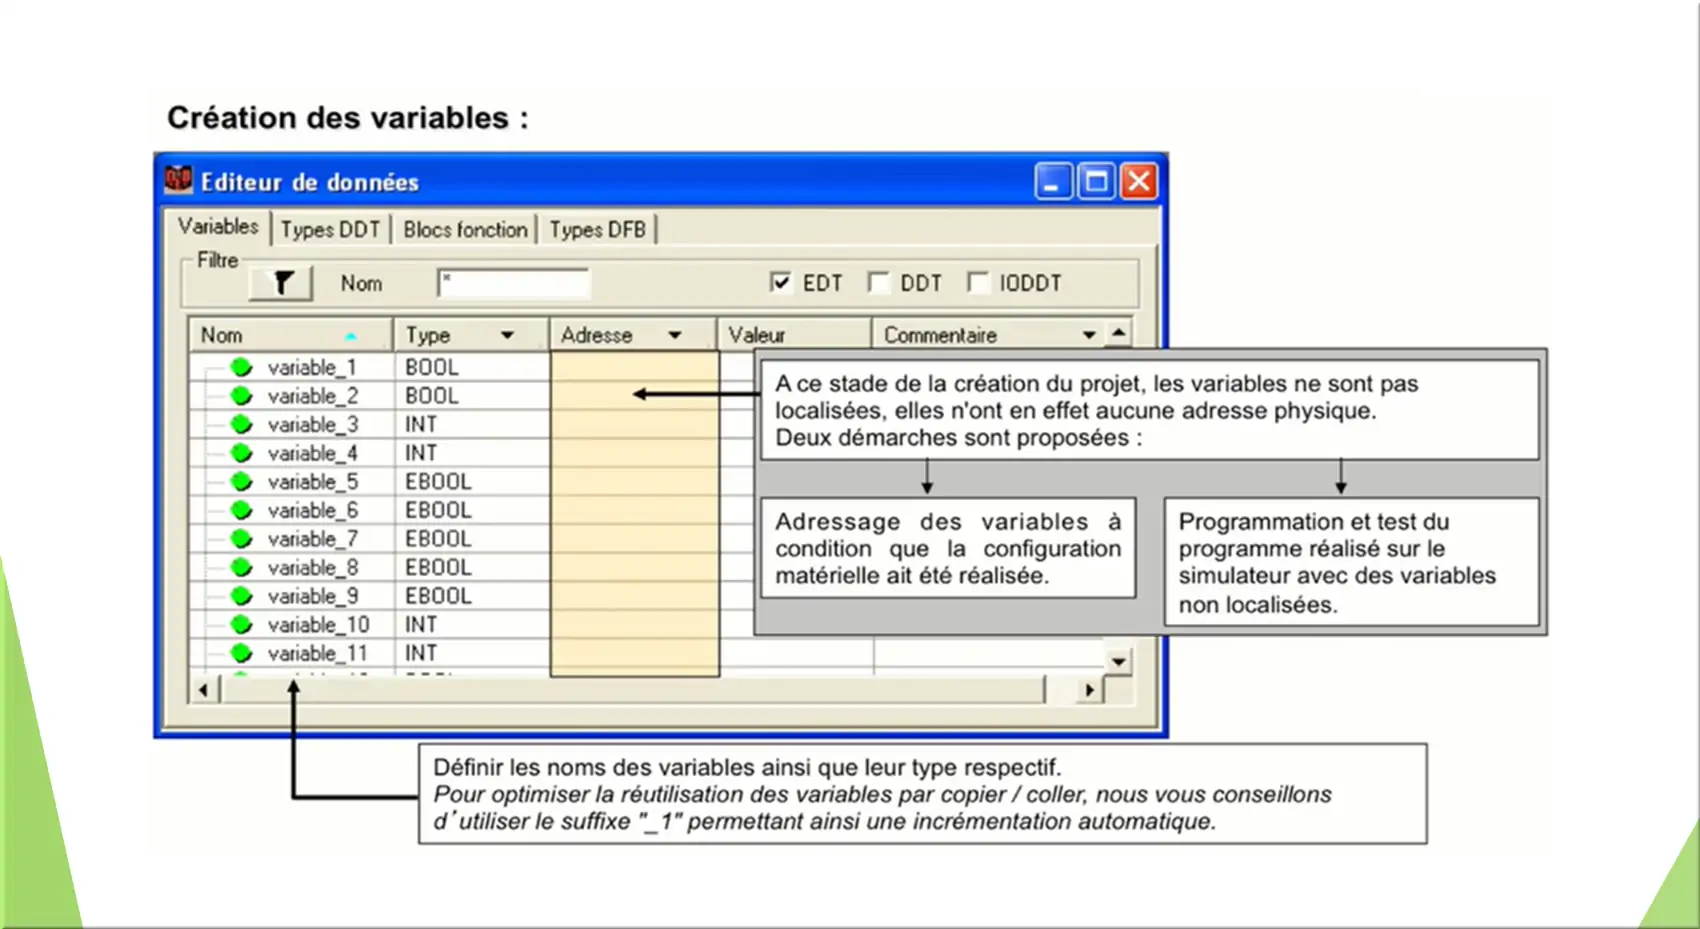Image resolution: width=1700 pixels, height=929 pixels.
Task: Select the variable_1 row name
Action: coord(312,367)
